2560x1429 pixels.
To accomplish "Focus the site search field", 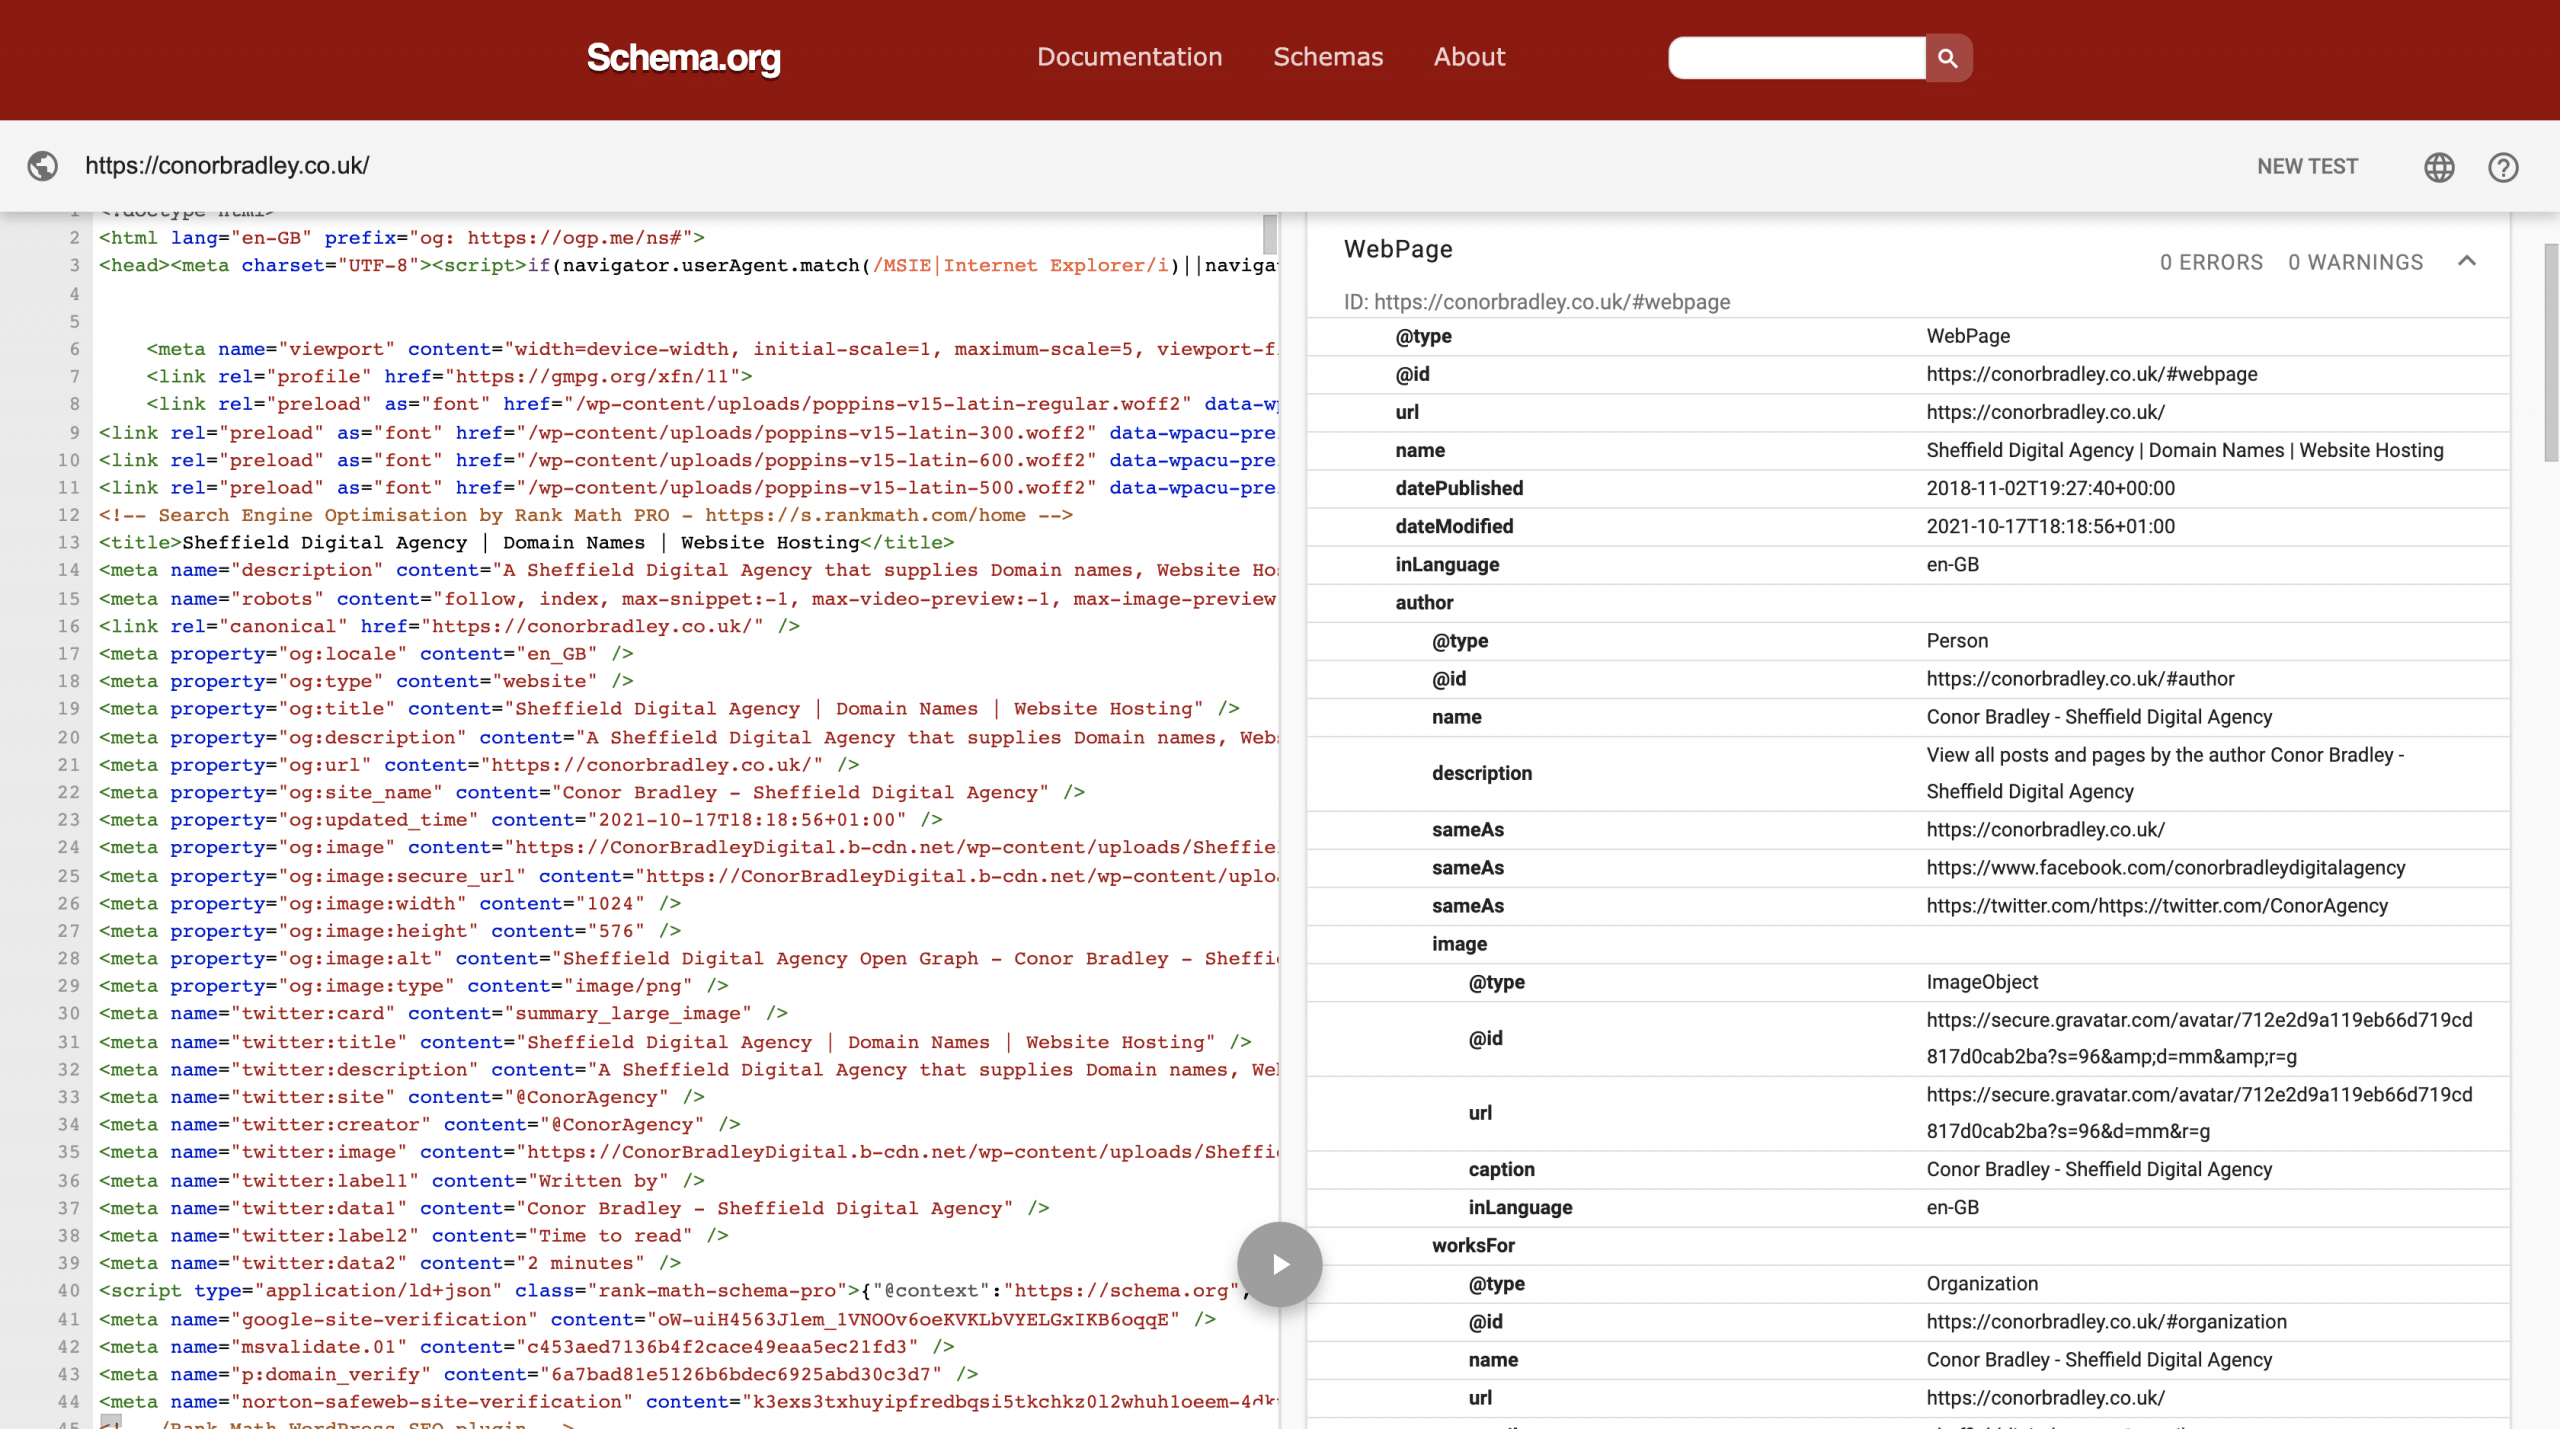I will pos(1796,58).
